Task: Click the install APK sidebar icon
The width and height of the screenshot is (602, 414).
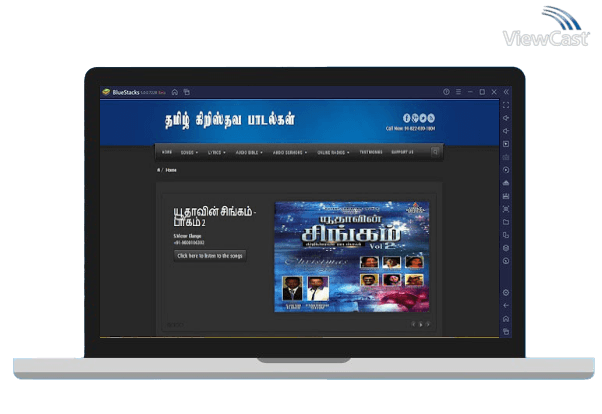Action: (x=506, y=183)
